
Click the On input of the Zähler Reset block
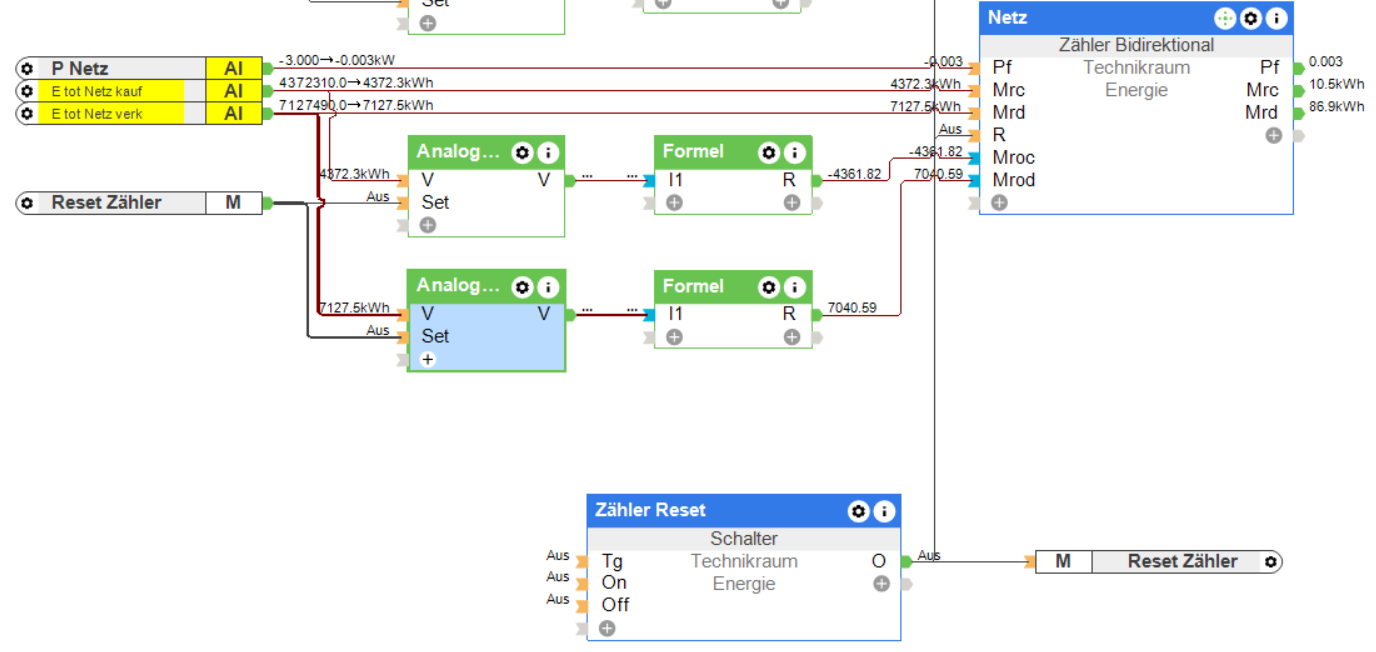tap(581, 583)
